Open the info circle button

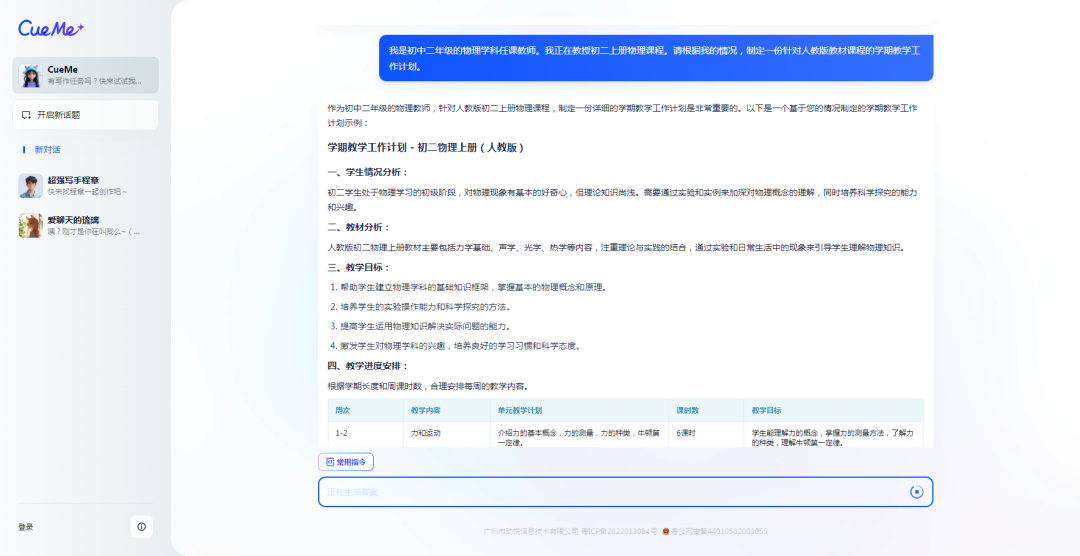[141, 527]
